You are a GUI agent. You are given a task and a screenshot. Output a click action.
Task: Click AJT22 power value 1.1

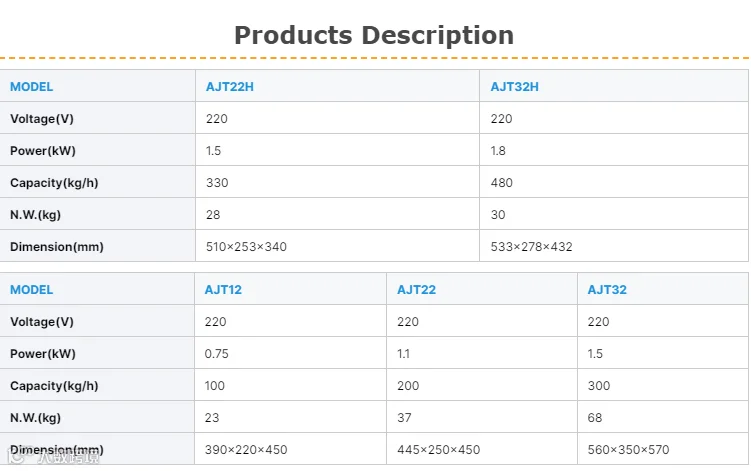pyautogui.click(x=403, y=354)
